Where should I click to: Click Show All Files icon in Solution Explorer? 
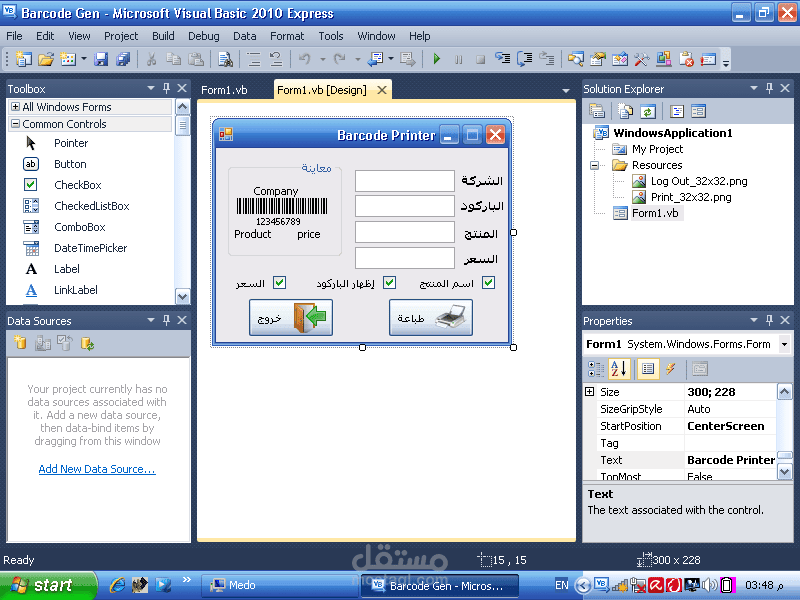coord(625,111)
